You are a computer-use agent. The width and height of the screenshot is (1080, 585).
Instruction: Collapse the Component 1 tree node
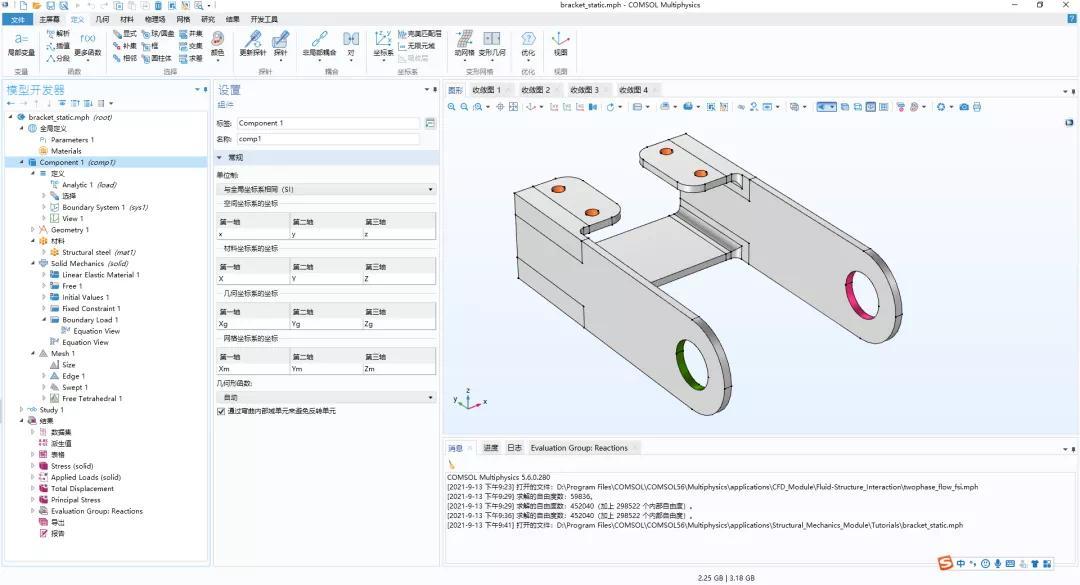pos(21,163)
